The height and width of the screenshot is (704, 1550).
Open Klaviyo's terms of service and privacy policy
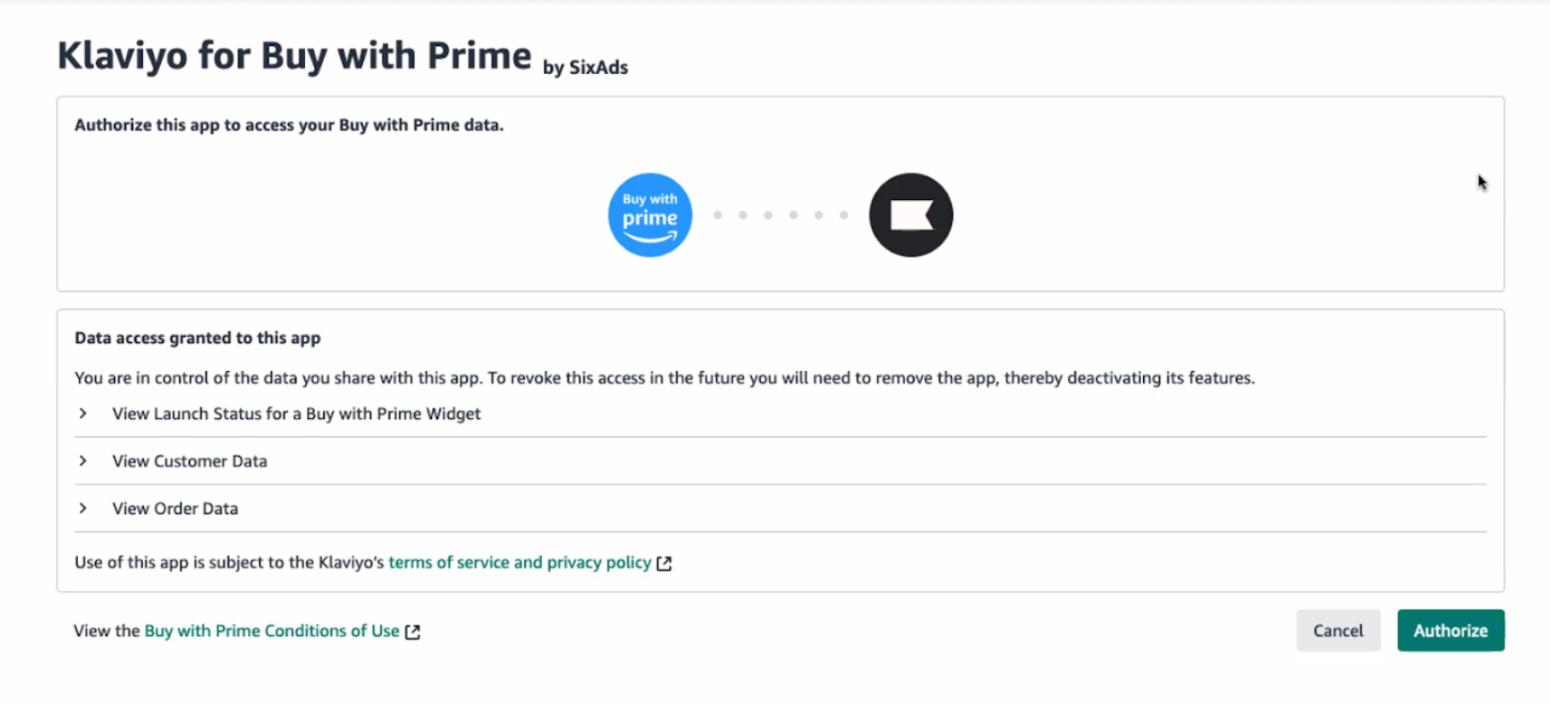[x=519, y=563]
